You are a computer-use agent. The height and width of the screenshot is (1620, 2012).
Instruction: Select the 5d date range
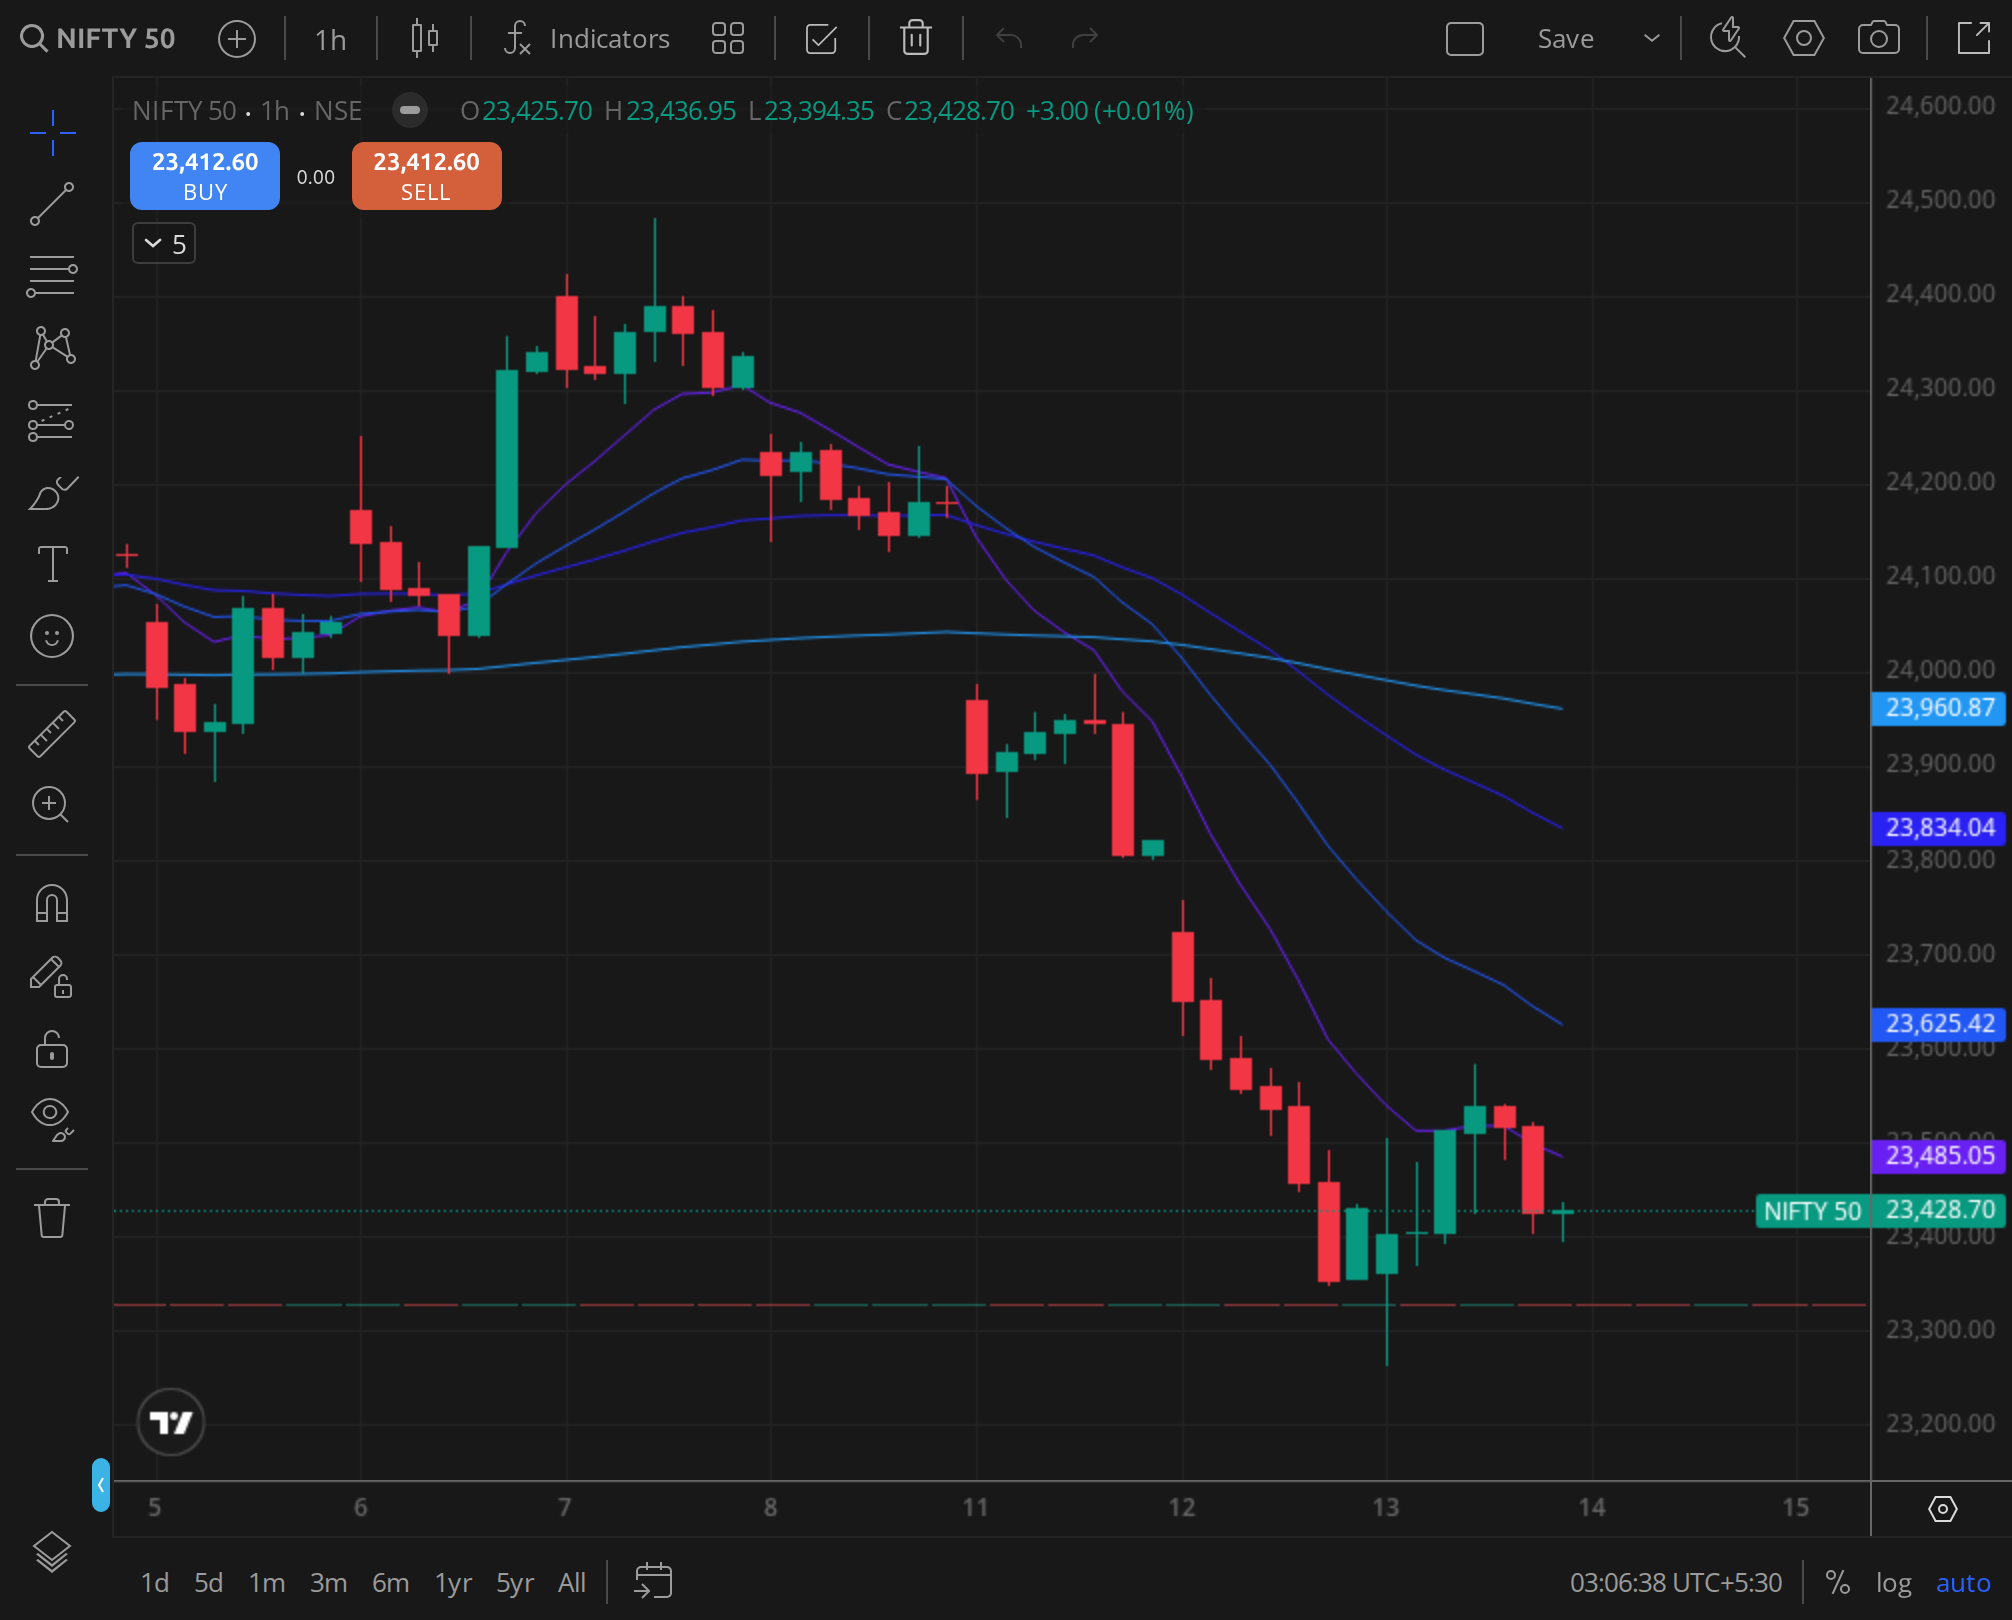click(x=209, y=1583)
